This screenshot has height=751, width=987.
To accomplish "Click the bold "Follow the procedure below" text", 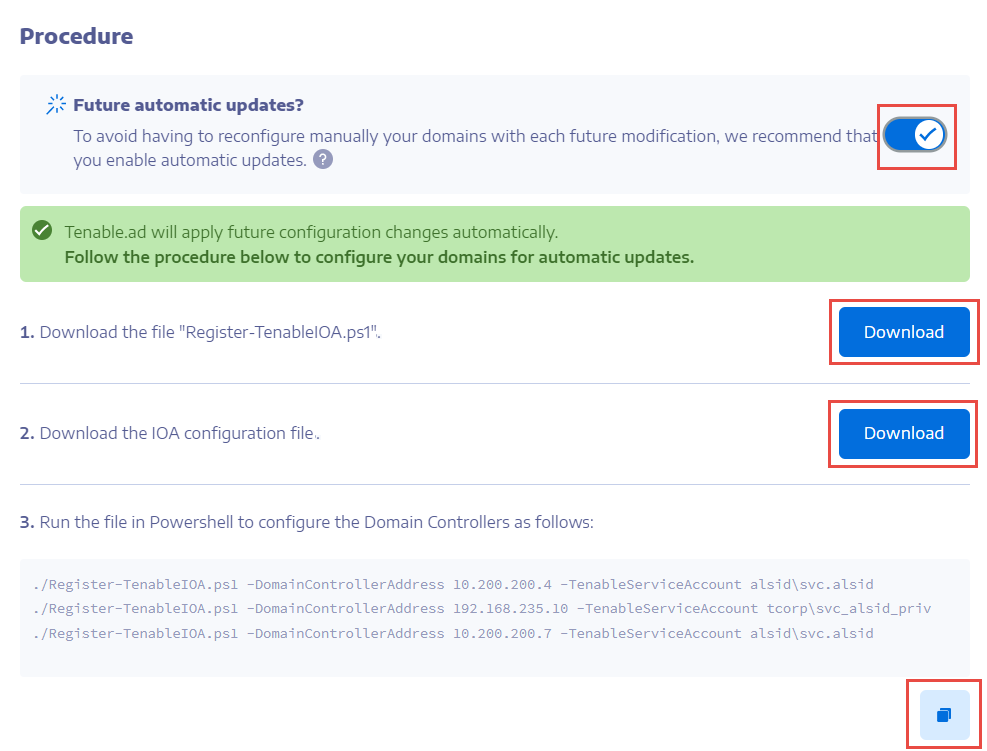I will pyautogui.click(x=379, y=257).
